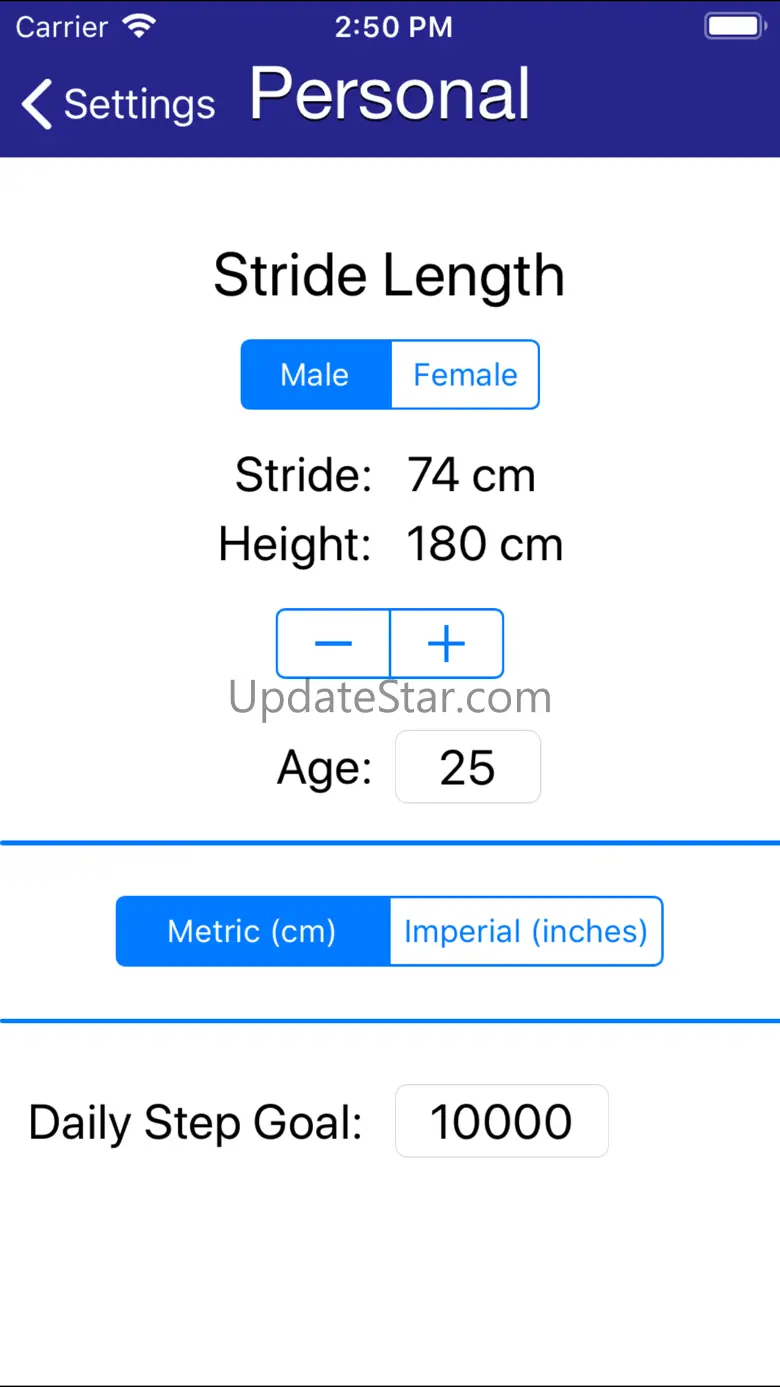Select the Male gender option
The width and height of the screenshot is (780, 1387).
click(x=315, y=375)
